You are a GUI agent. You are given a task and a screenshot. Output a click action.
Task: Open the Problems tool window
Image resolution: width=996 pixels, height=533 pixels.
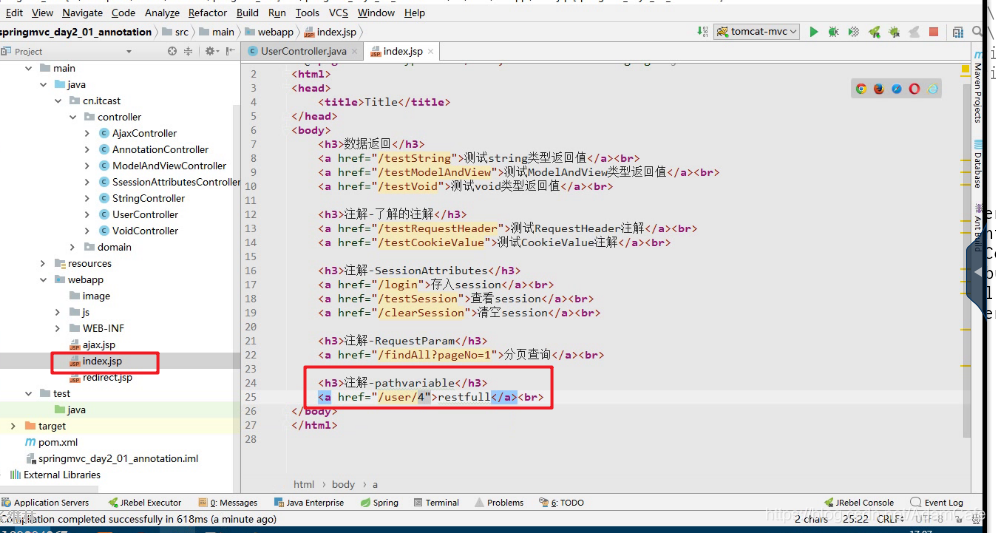click(x=499, y=503)
